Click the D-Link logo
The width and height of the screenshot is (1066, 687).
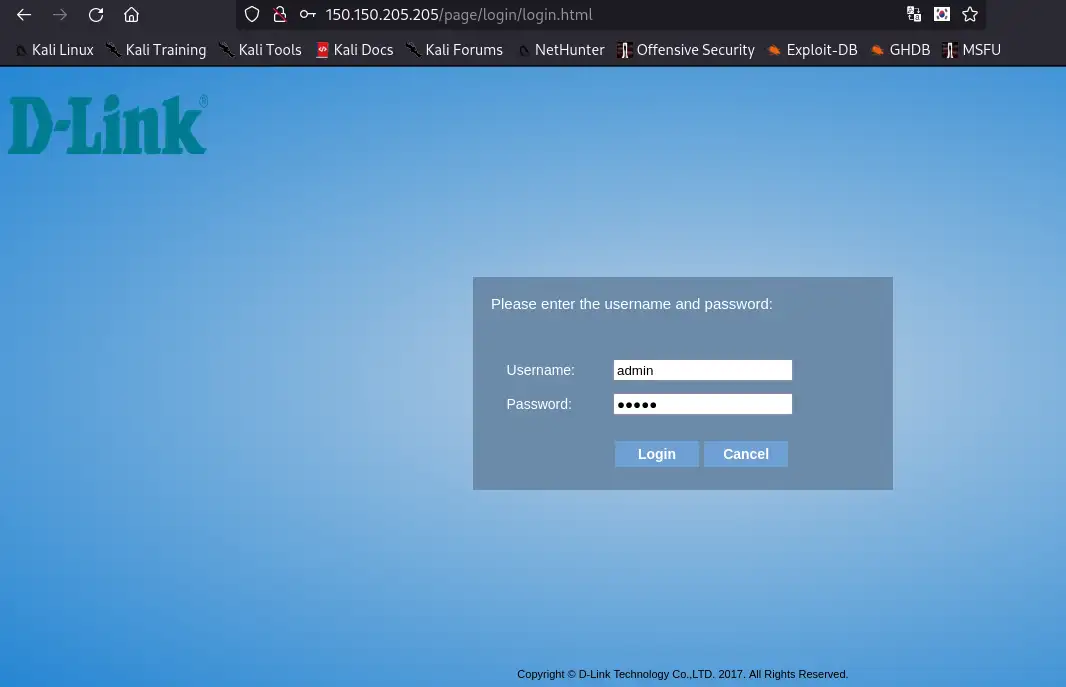tap(107, 123)
